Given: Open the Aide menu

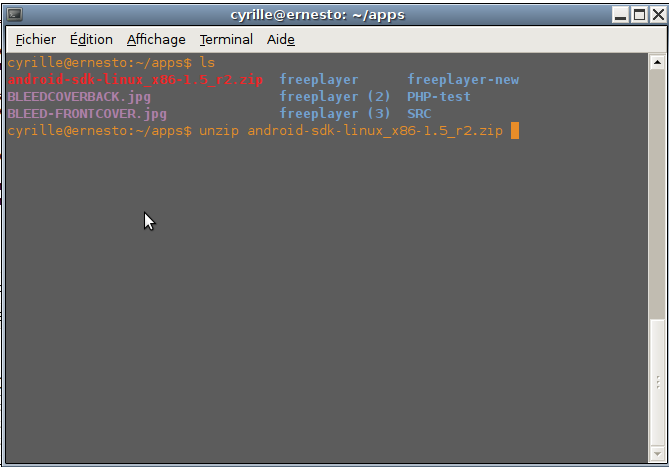Looking at the screenshot, I should 280,39.
